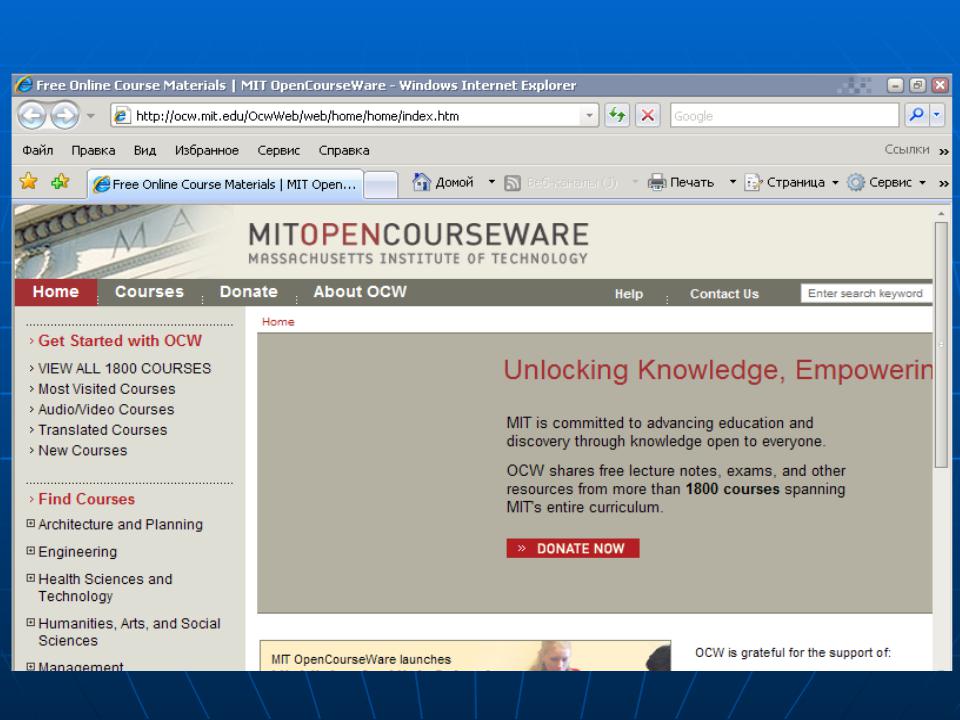This screenshot has width=960, height=720.
Task: Click the scrollbar up arrow
Action: click(x=941, y=213)
